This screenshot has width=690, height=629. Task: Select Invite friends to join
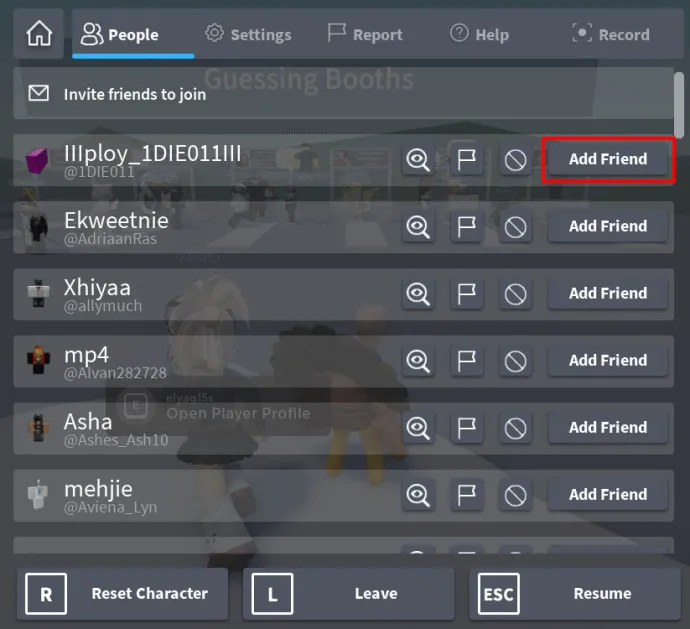[x=343, y=93]
